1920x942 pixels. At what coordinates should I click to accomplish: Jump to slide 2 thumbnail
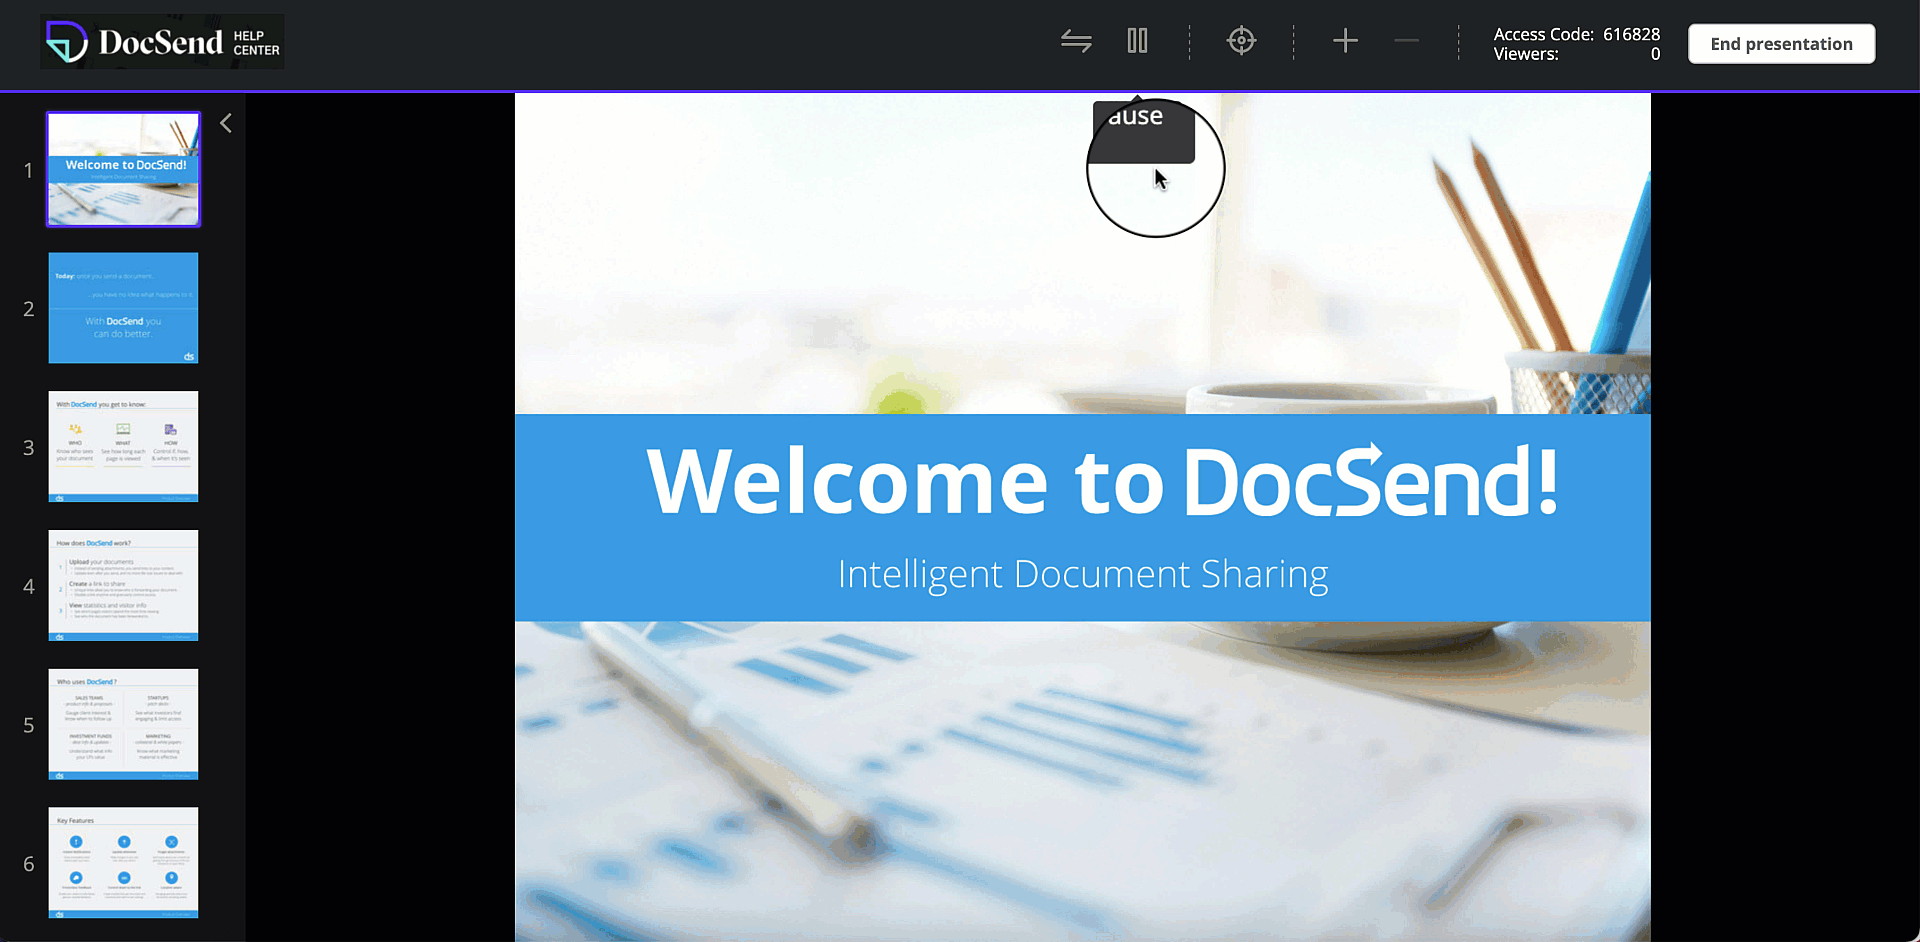123,308
